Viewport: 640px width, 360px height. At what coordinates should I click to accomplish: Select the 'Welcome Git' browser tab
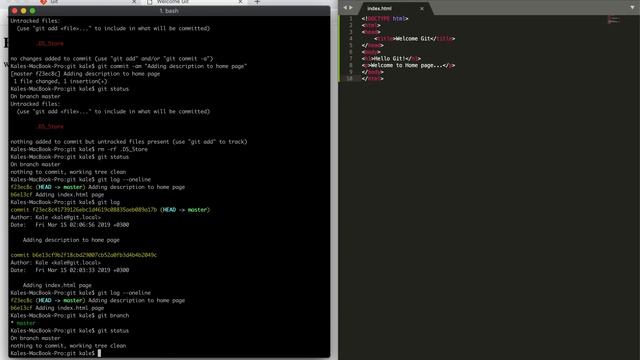[194, 2]
